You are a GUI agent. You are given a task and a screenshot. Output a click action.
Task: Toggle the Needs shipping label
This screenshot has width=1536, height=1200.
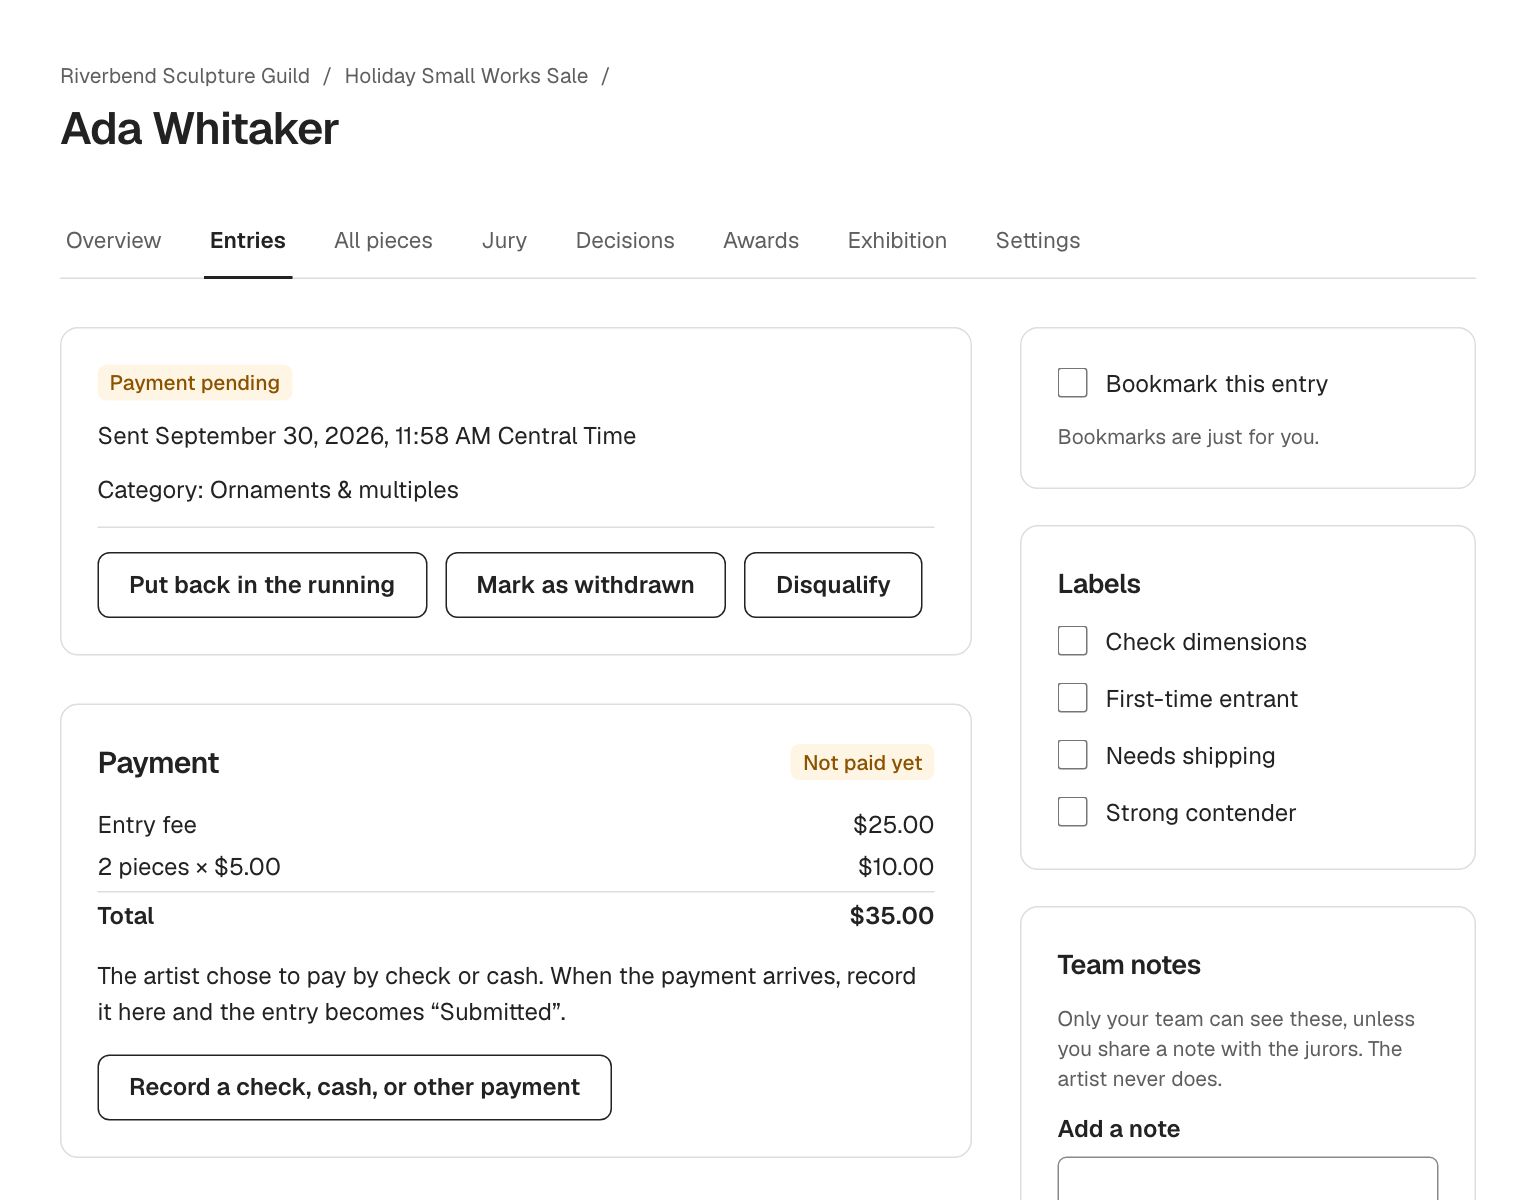1073,755
